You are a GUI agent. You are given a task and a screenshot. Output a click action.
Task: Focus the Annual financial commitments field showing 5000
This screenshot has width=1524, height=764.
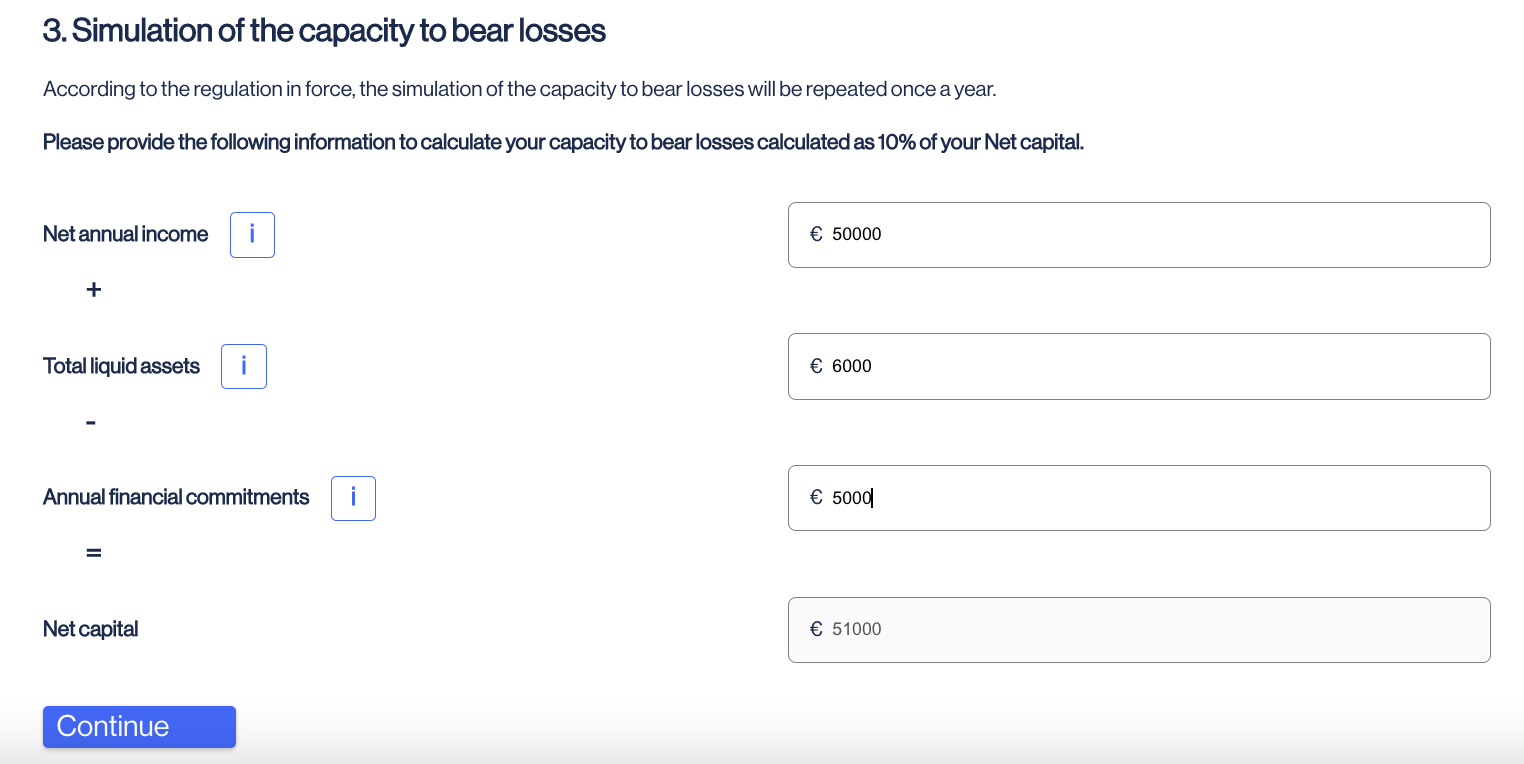pos(1139,498)
